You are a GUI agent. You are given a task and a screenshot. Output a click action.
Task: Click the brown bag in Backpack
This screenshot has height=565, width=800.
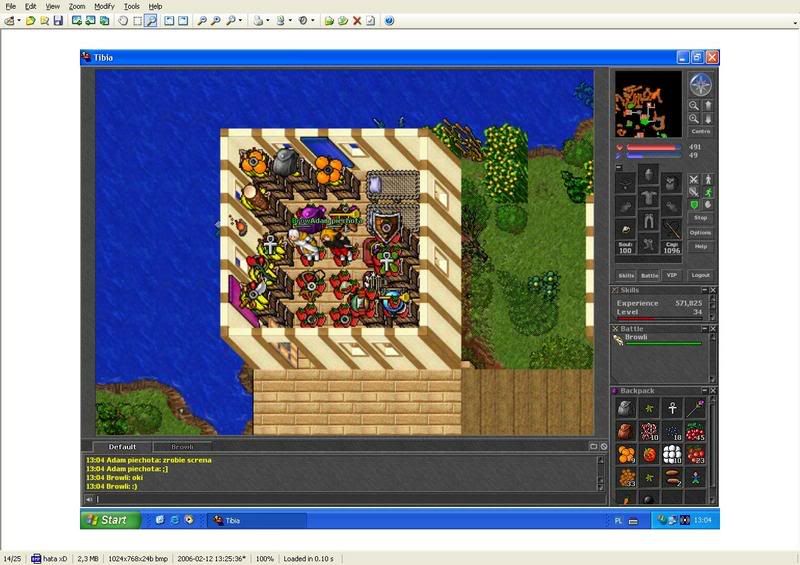[626, 431]
